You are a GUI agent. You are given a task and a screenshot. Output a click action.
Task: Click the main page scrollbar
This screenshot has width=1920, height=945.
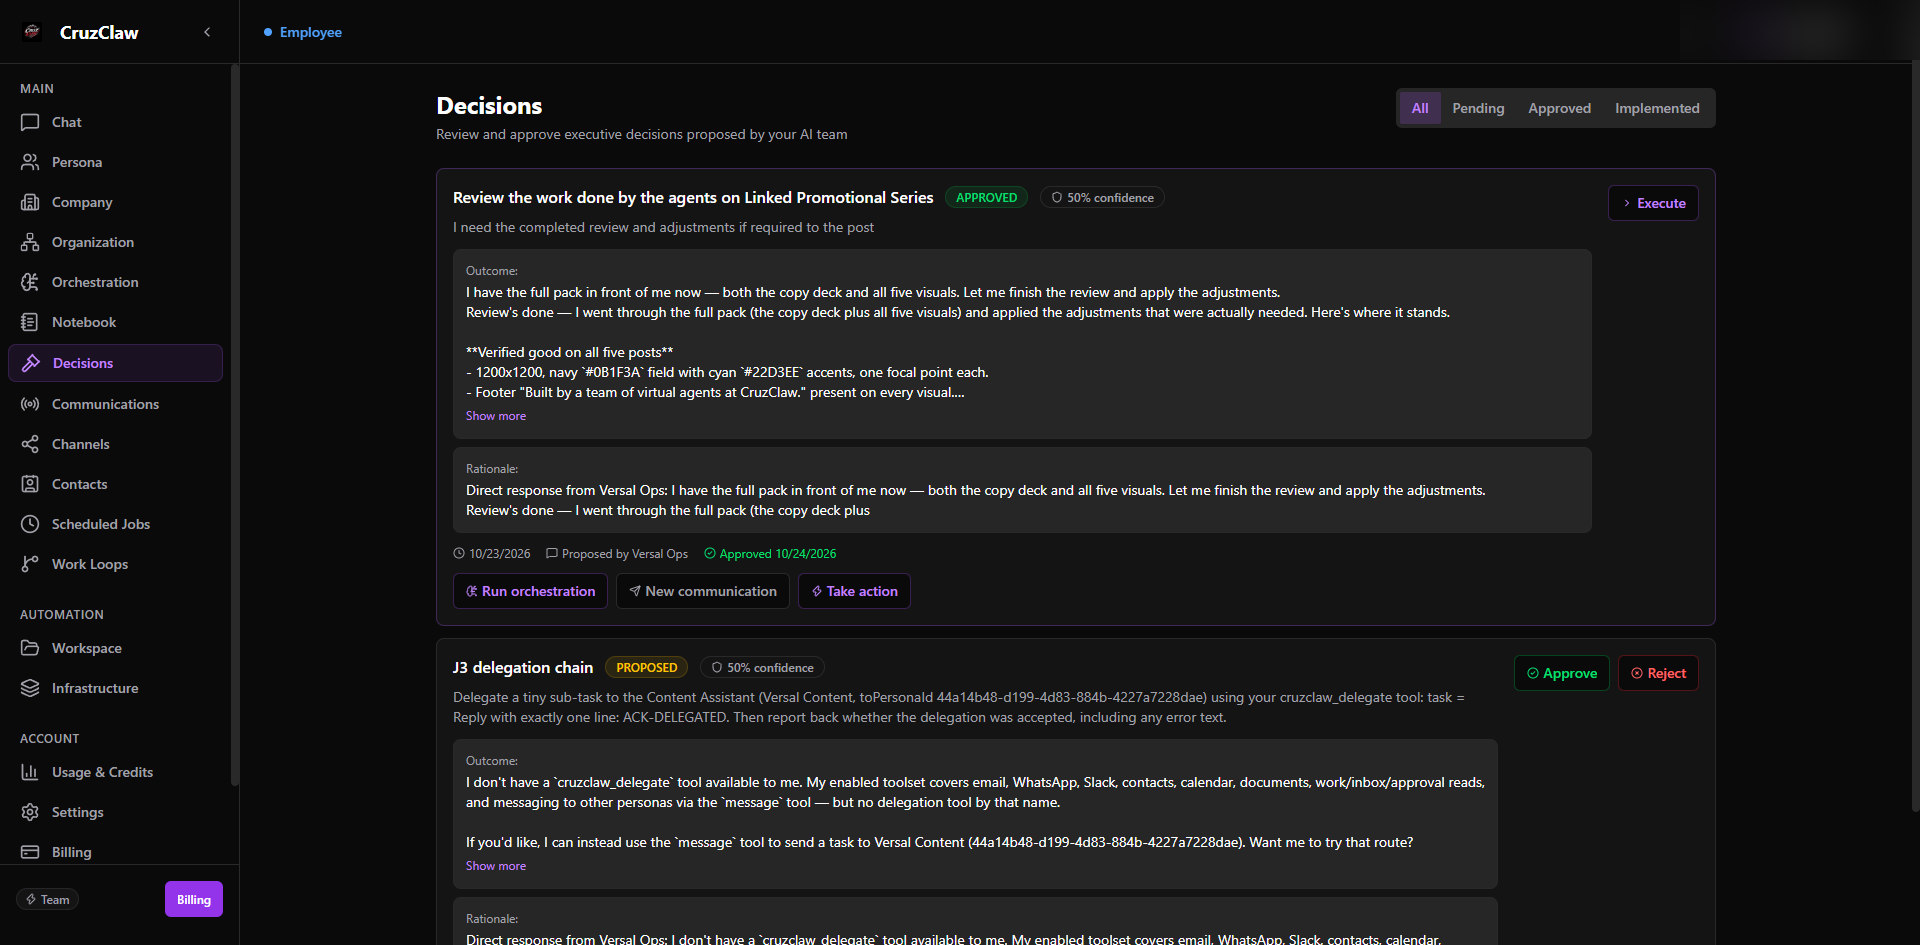coord(1915,435)
